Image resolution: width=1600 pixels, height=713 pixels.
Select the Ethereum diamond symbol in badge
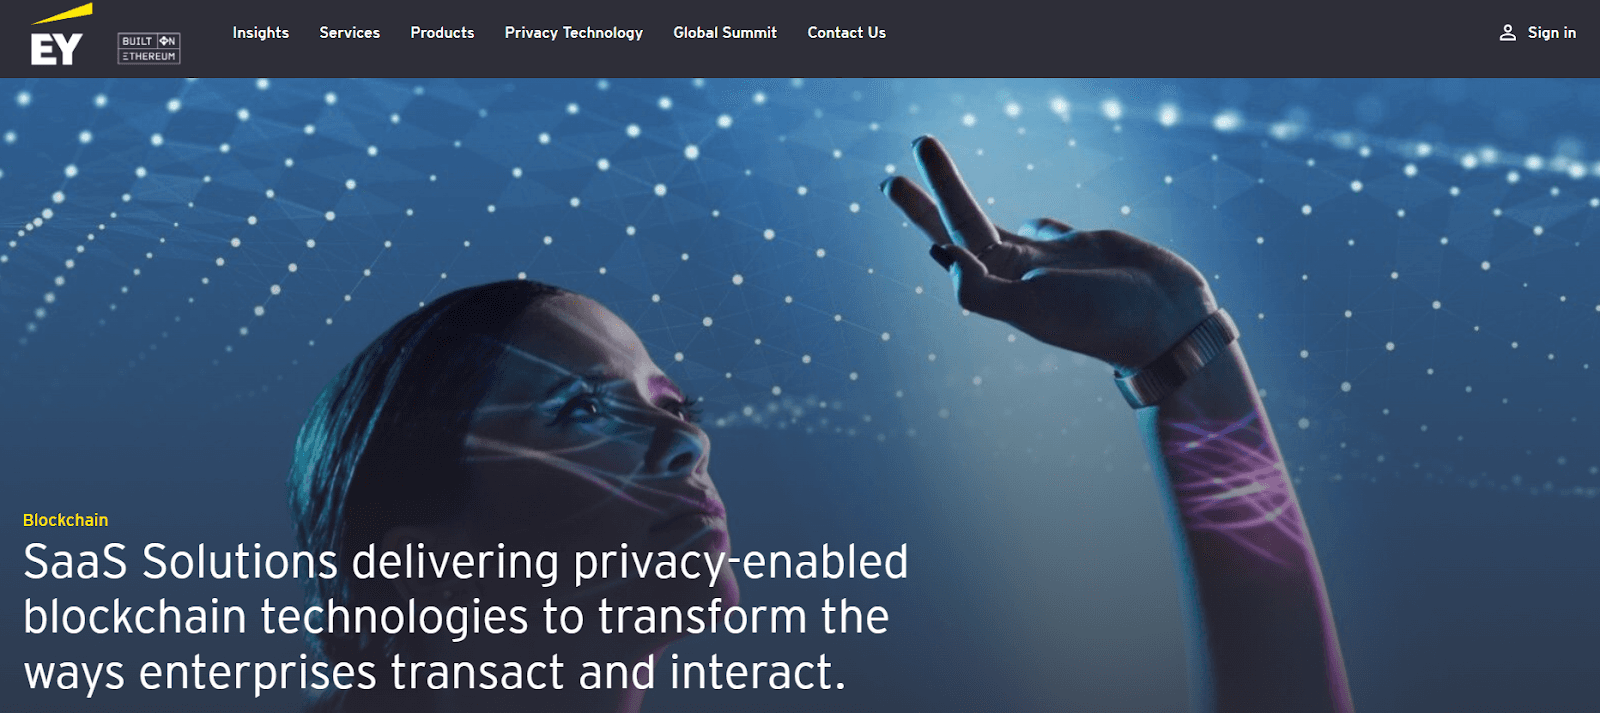coord(164,41)
